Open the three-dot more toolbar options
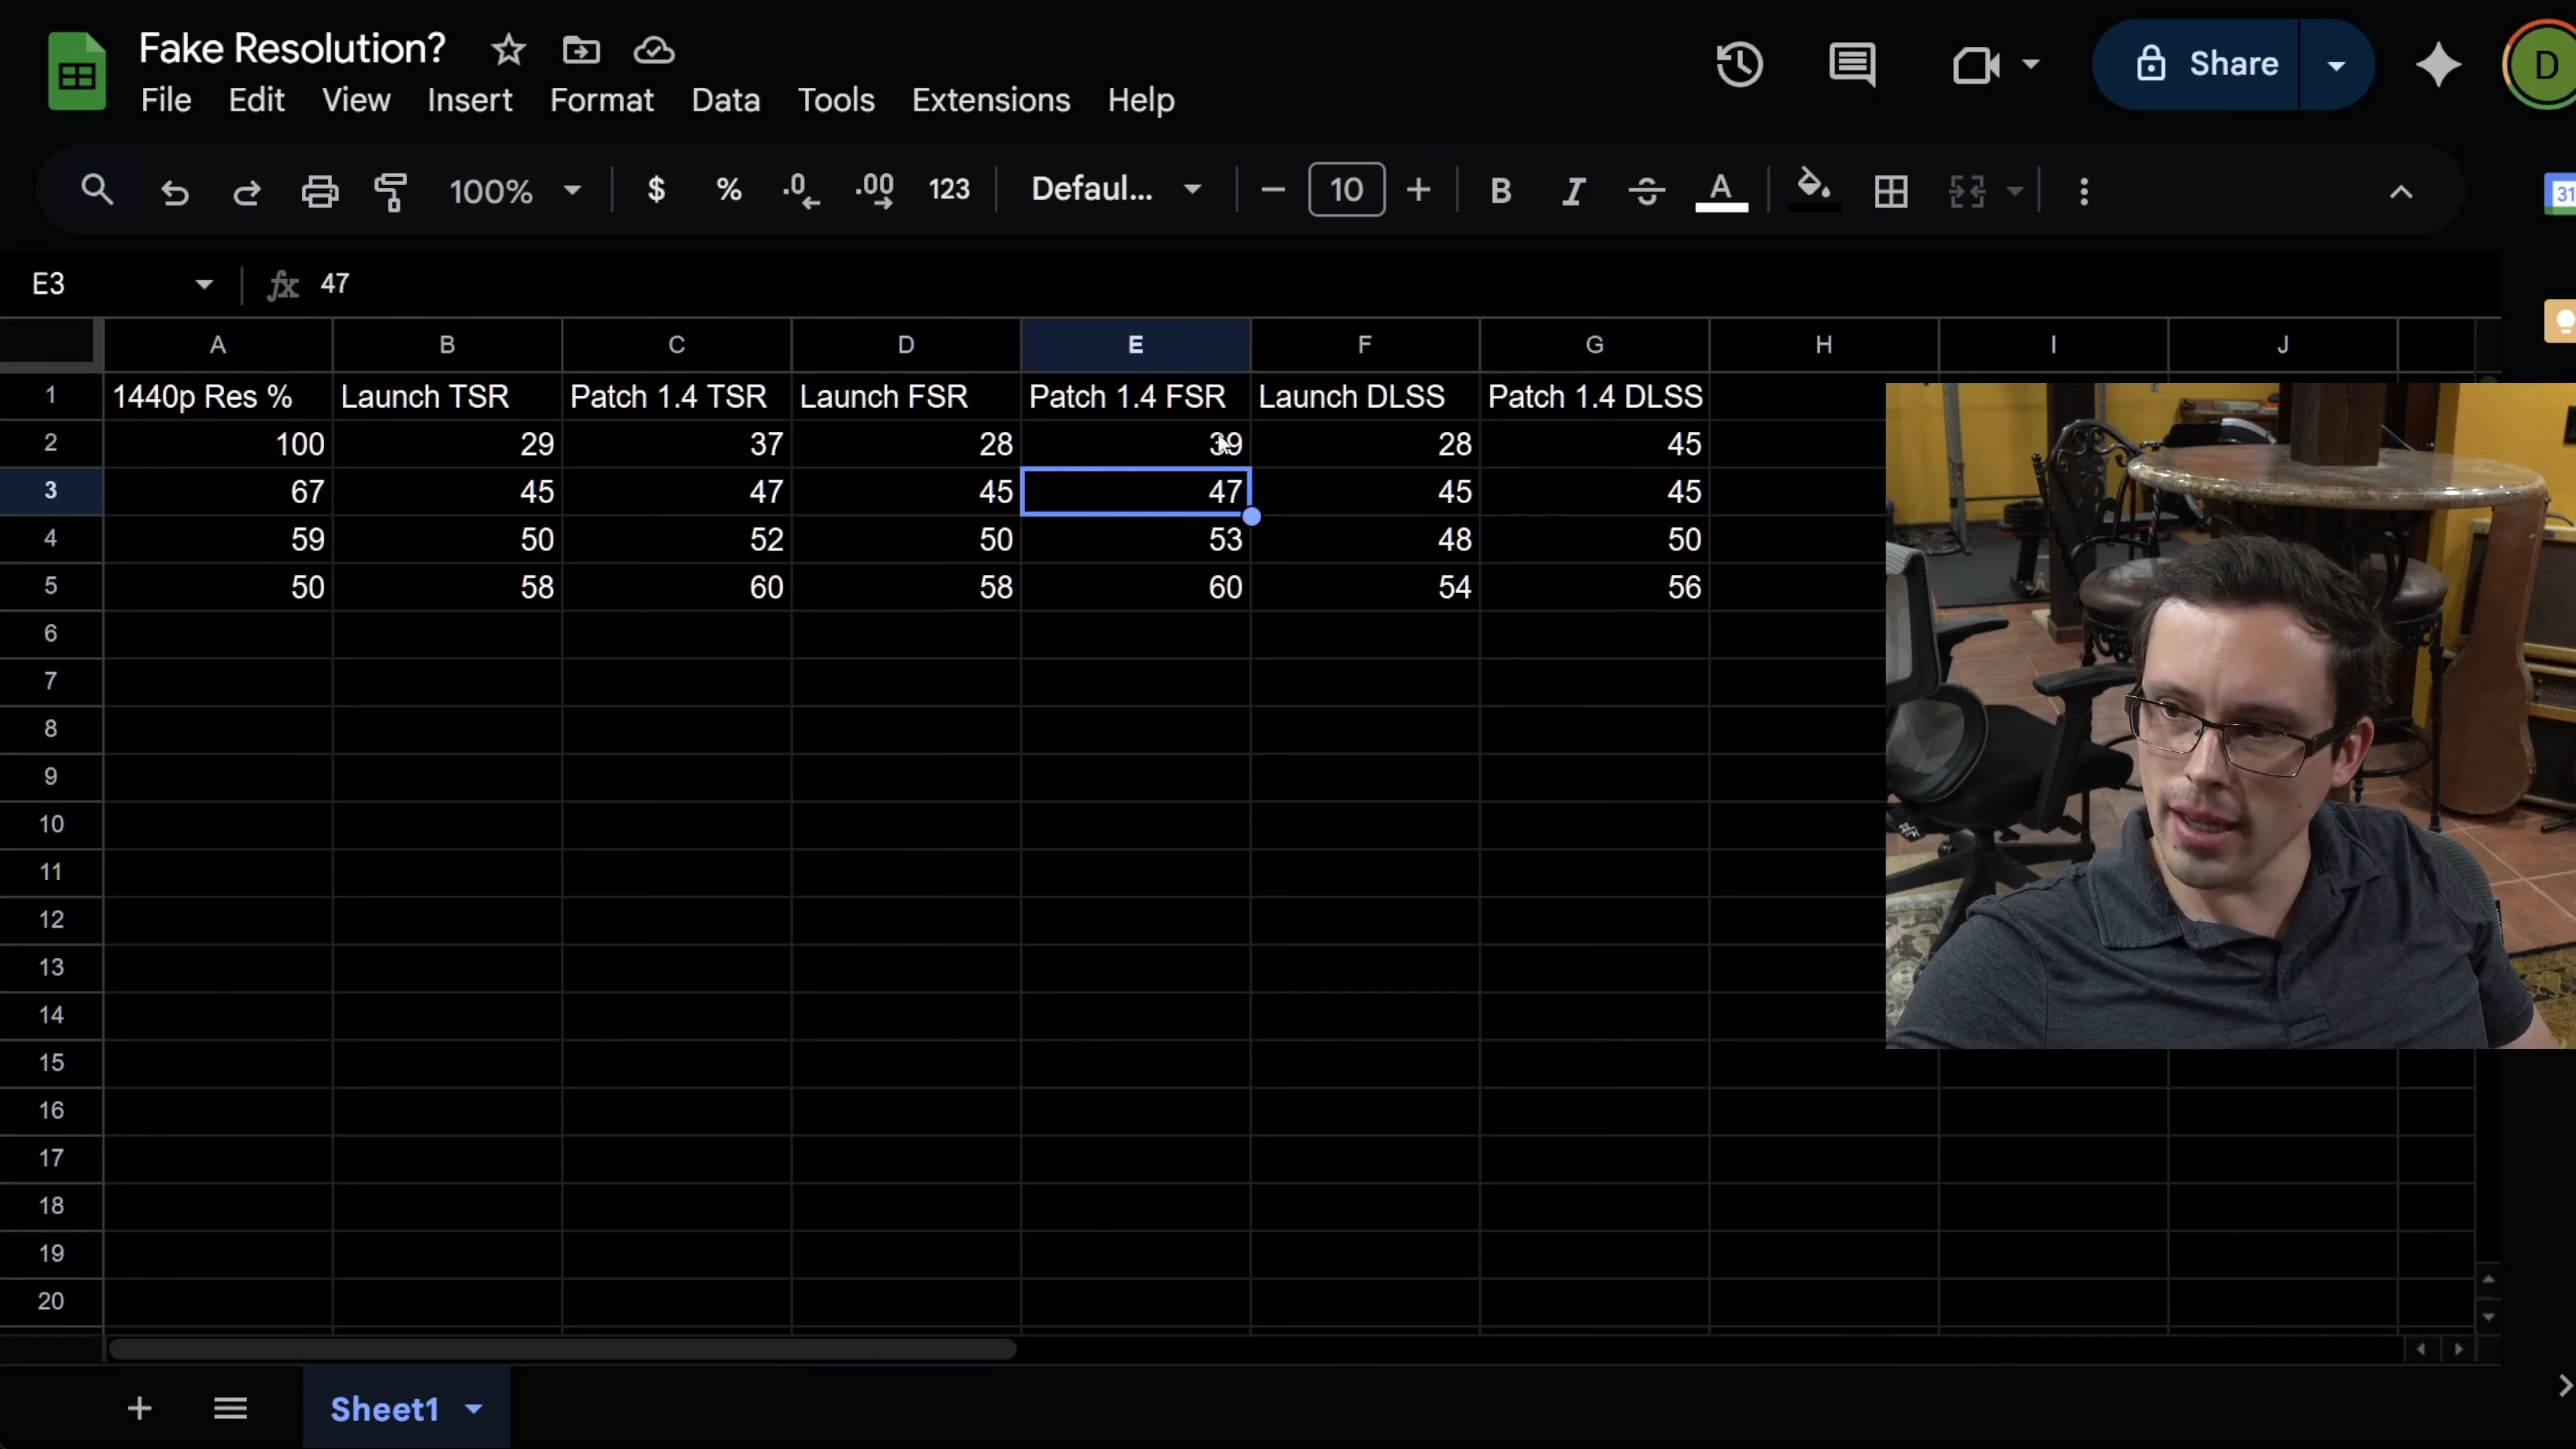 [x=2084, y=191]
